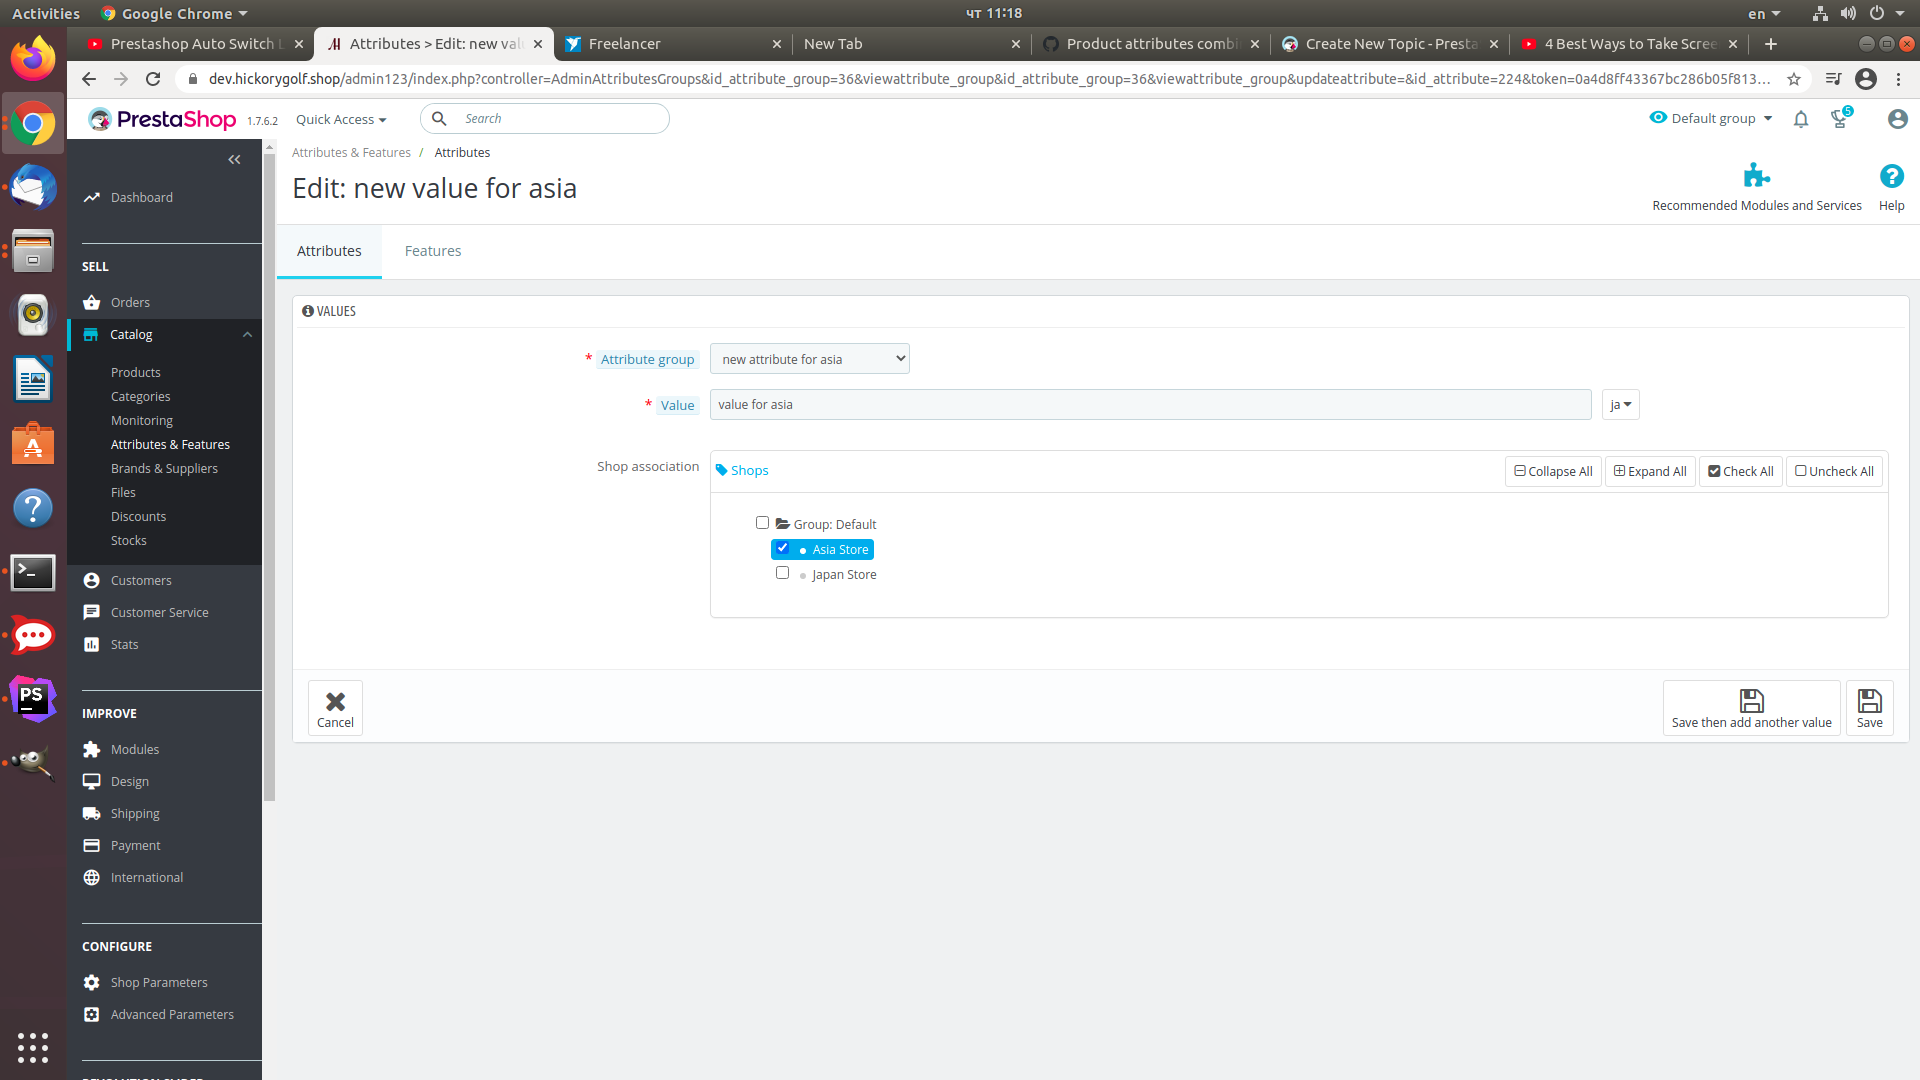Click the PrestaShop logo
The image size is (1920, 1080).
coord(163,119)
